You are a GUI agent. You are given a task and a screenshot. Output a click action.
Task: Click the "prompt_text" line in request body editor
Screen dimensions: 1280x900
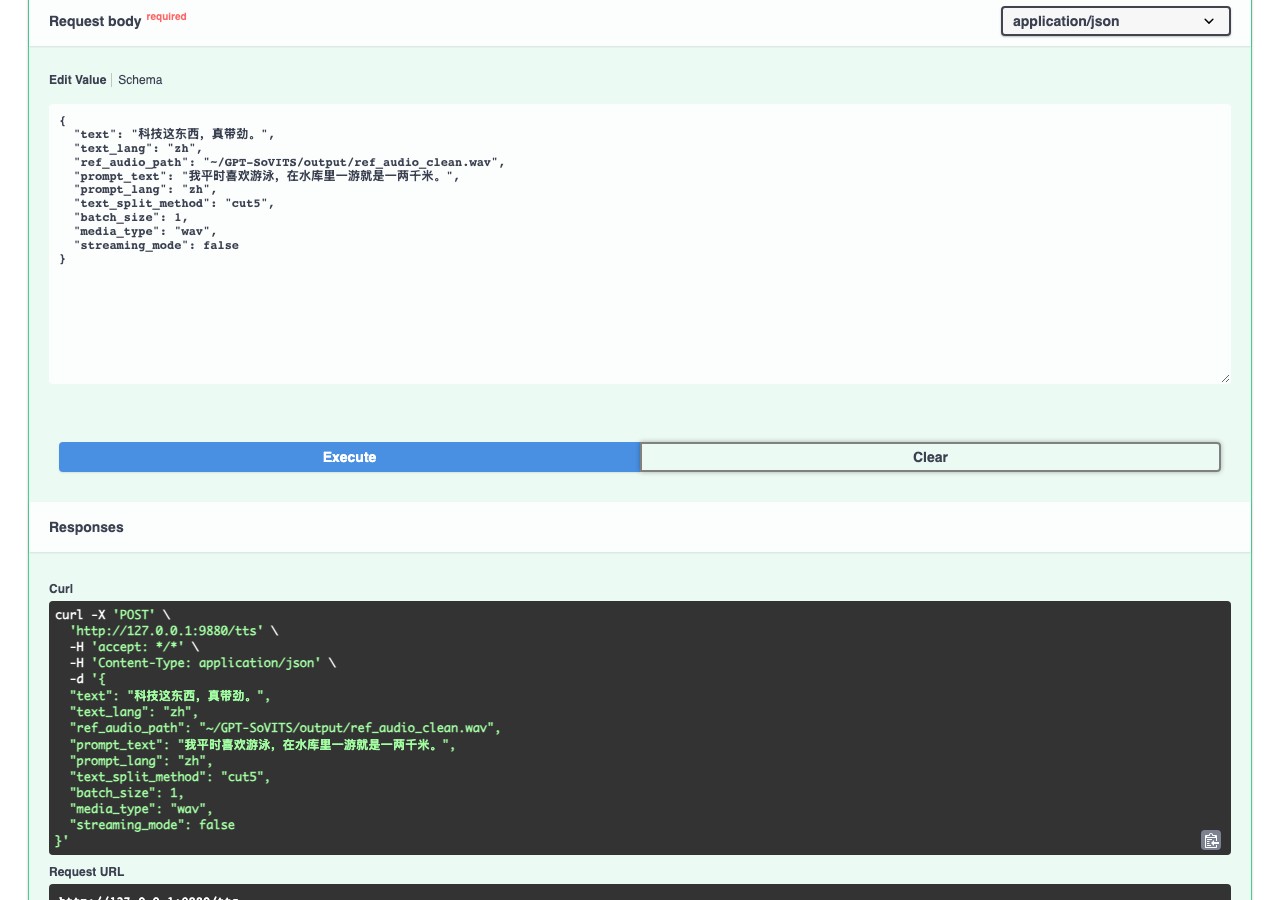pos(269,176)
